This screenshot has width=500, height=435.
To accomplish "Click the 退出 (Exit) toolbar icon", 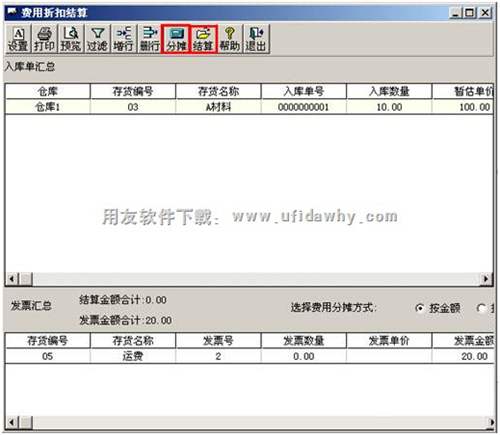I will click(256, 39).
